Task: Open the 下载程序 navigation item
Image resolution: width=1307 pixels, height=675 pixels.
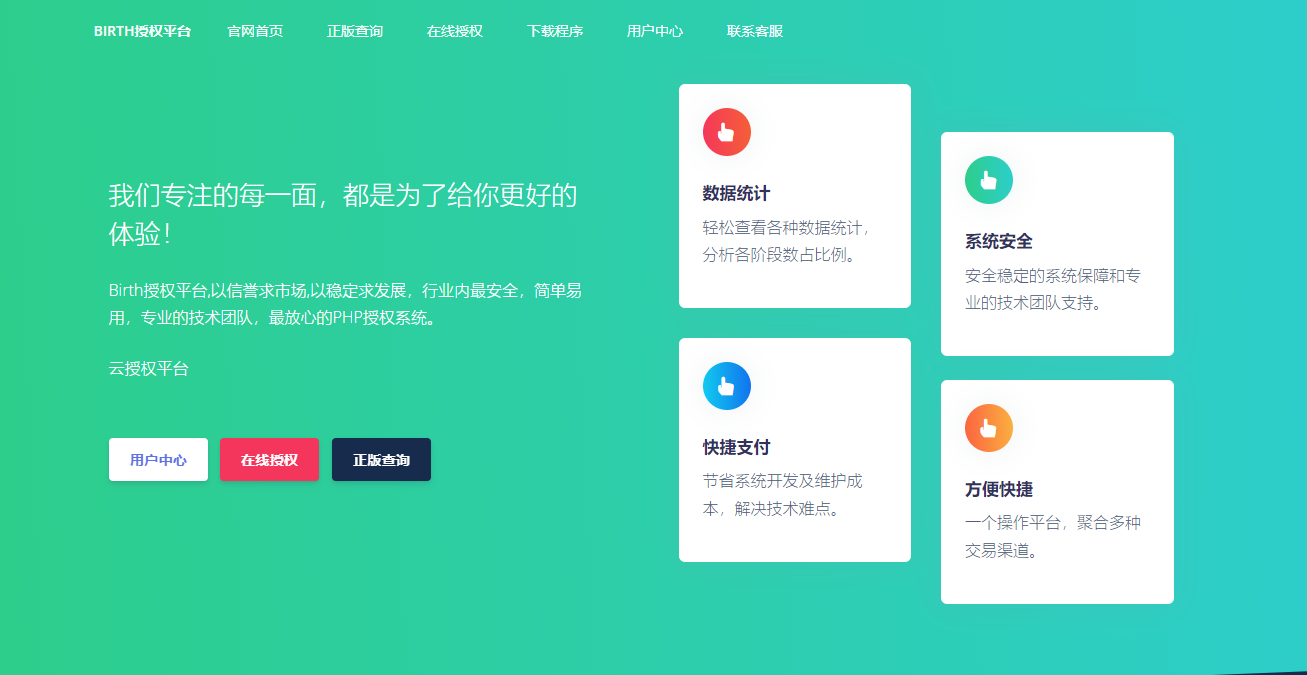Action: tap(555, 31)
